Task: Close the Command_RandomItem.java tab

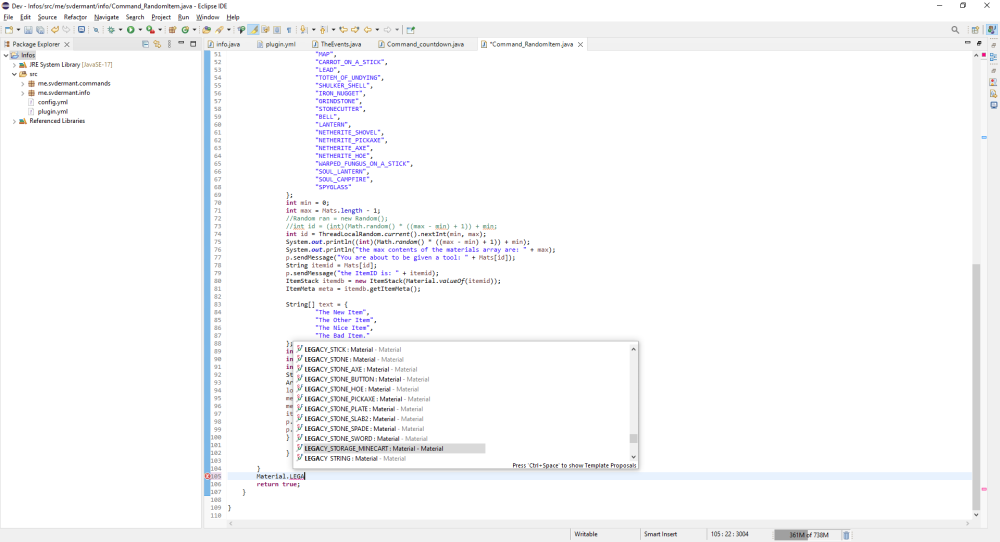Action: click(x=580, y=44)
